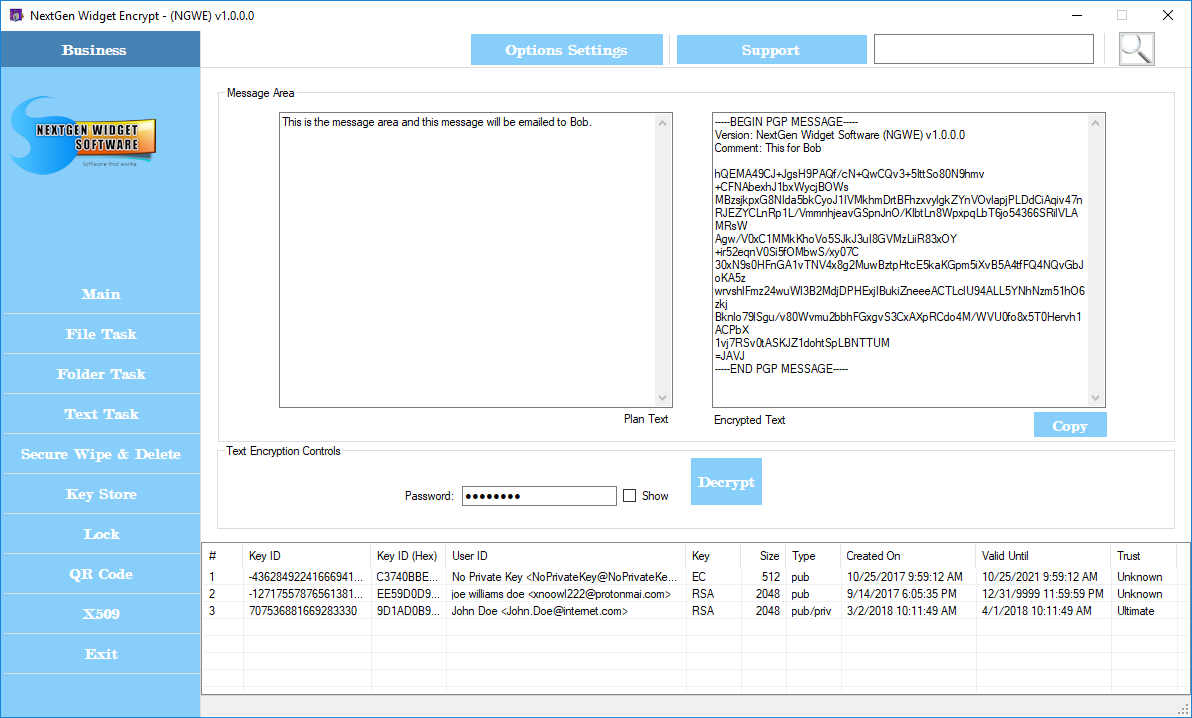The image size is (1192, 718).
Task: Click the Type column header
Action: tap(813, 556)
